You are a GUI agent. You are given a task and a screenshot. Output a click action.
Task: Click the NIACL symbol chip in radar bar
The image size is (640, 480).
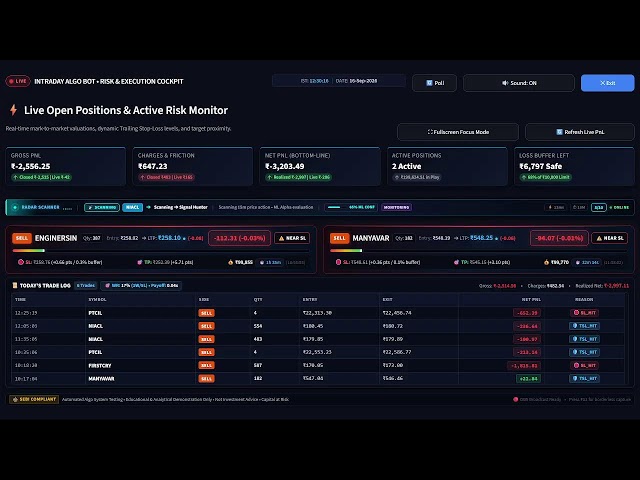tap(132, 207)
